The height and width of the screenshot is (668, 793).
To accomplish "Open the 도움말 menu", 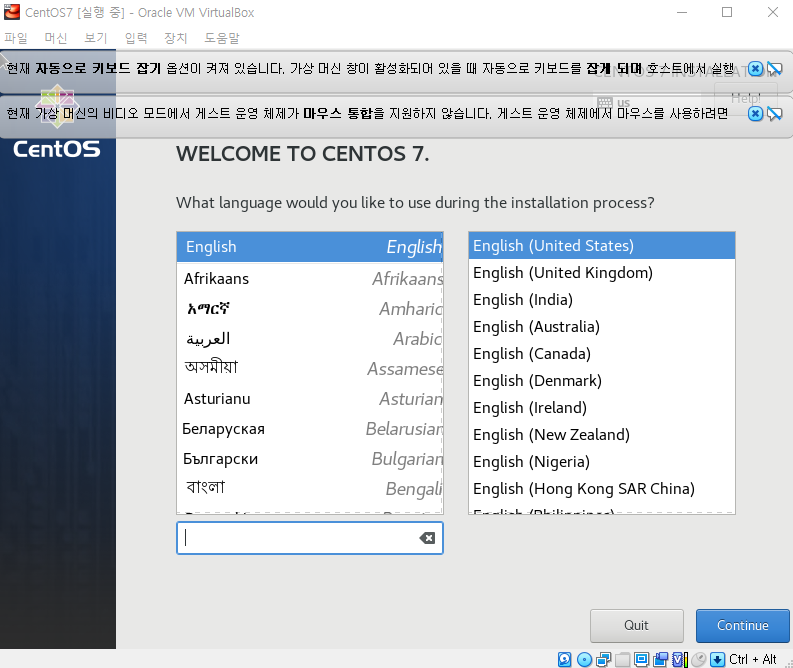I will (x=222, y=38).
